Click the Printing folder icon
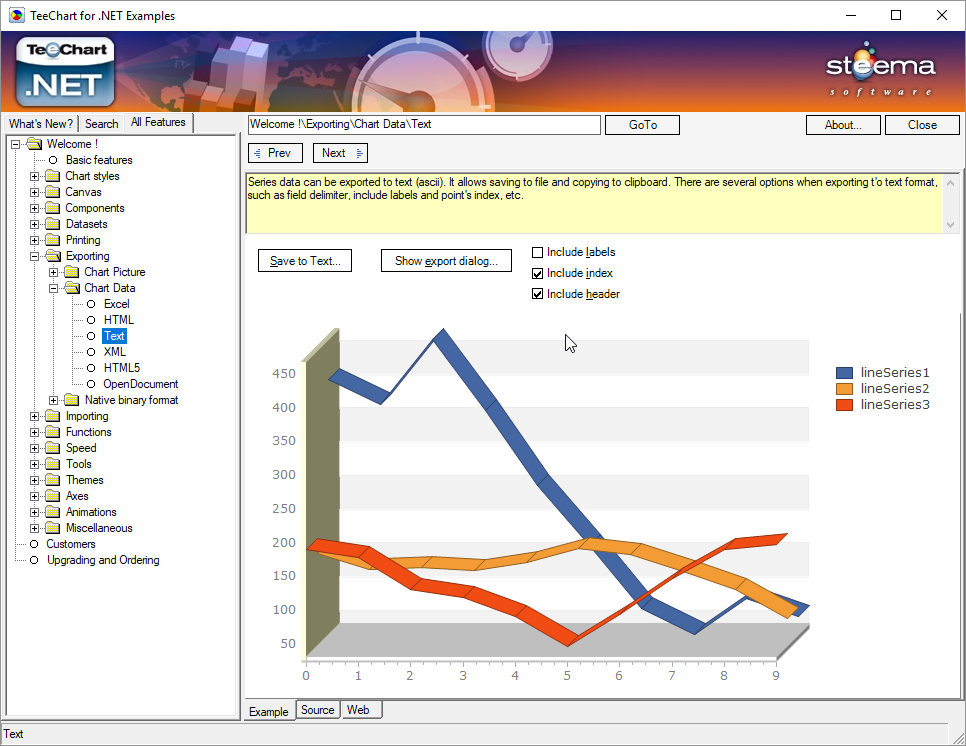The height and width of the screenshot is (746, 966). click(52, 240)
